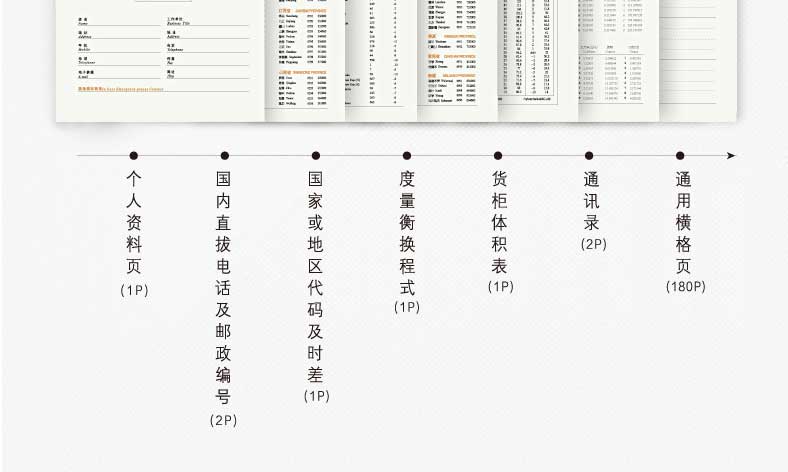The height and width of the screenshot is (472, 788).
Task: Select the dot above 国家或地区代码及时差
Action: pos(315,156)
